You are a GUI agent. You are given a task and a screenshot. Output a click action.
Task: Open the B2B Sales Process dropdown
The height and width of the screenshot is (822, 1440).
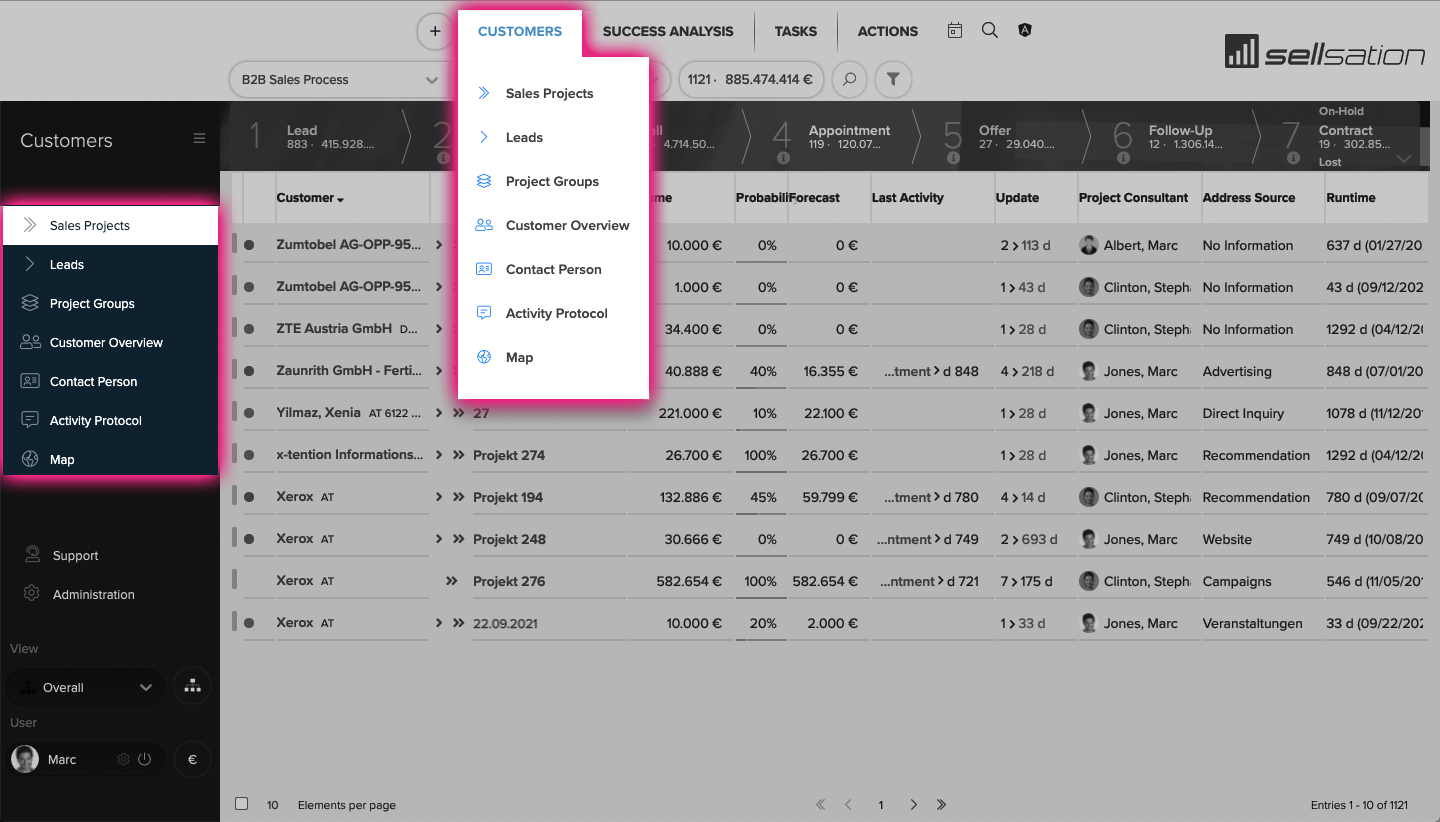[338, 79]
